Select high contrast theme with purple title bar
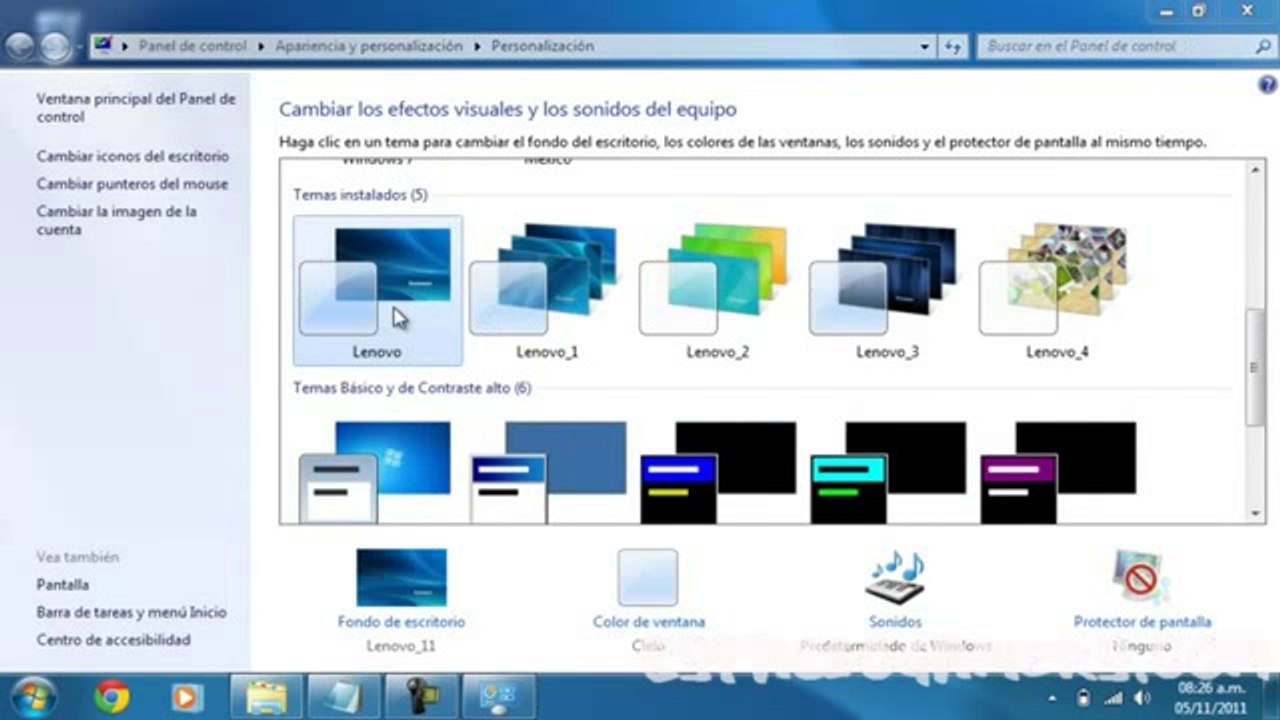Viewport: 1280px width, 720px height. click(1057, 470)
